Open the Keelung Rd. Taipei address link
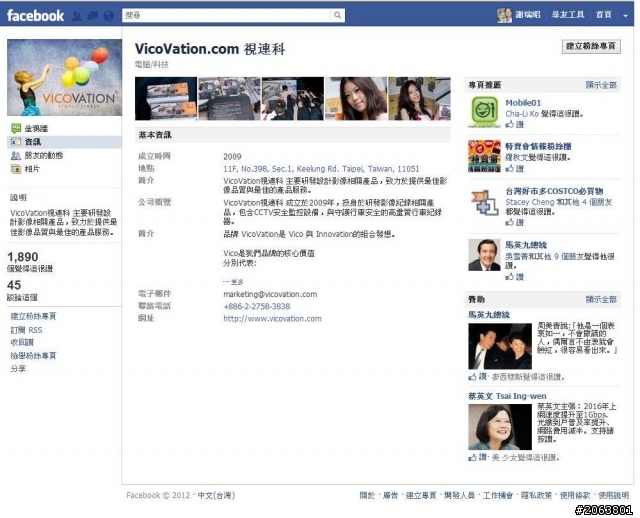640x518 pixels. click(x=321, y=169)
